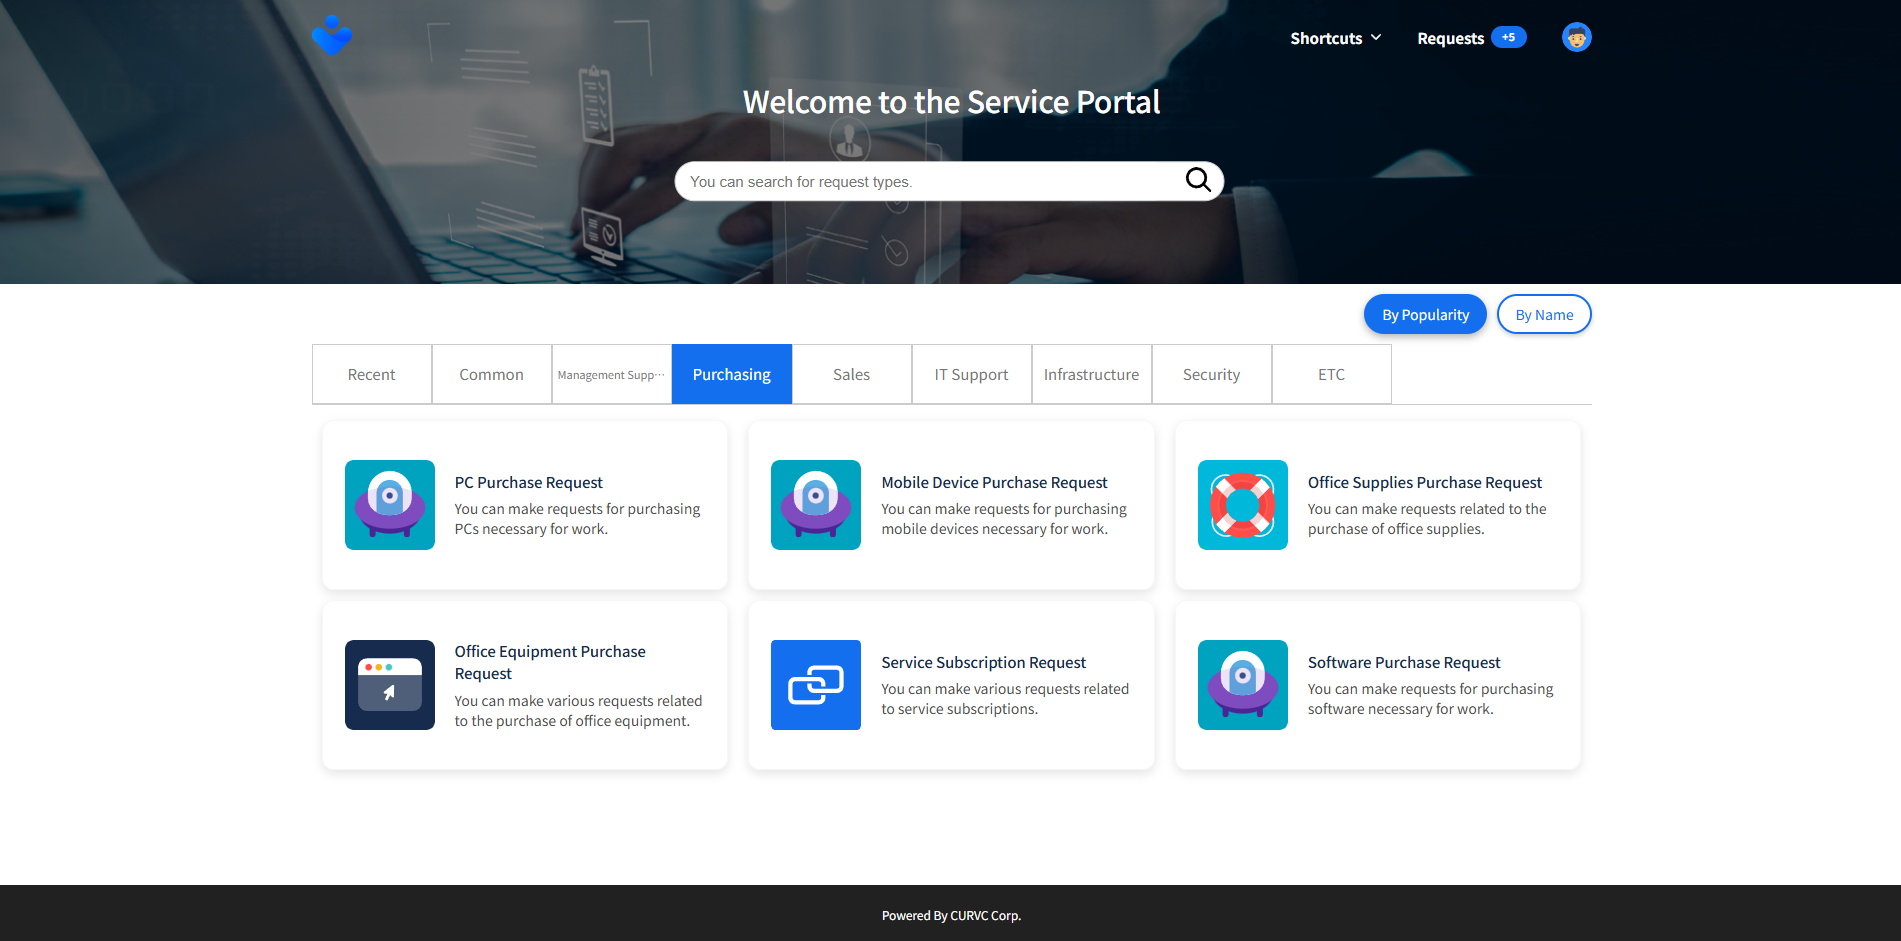Open the user avatar profile icon

click(1576, 38)
